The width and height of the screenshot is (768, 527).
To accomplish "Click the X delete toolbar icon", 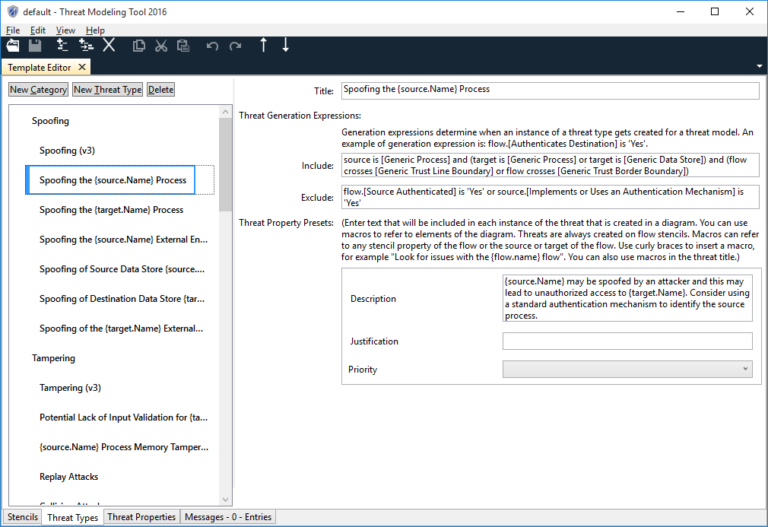I will click(x=109, y=45).
